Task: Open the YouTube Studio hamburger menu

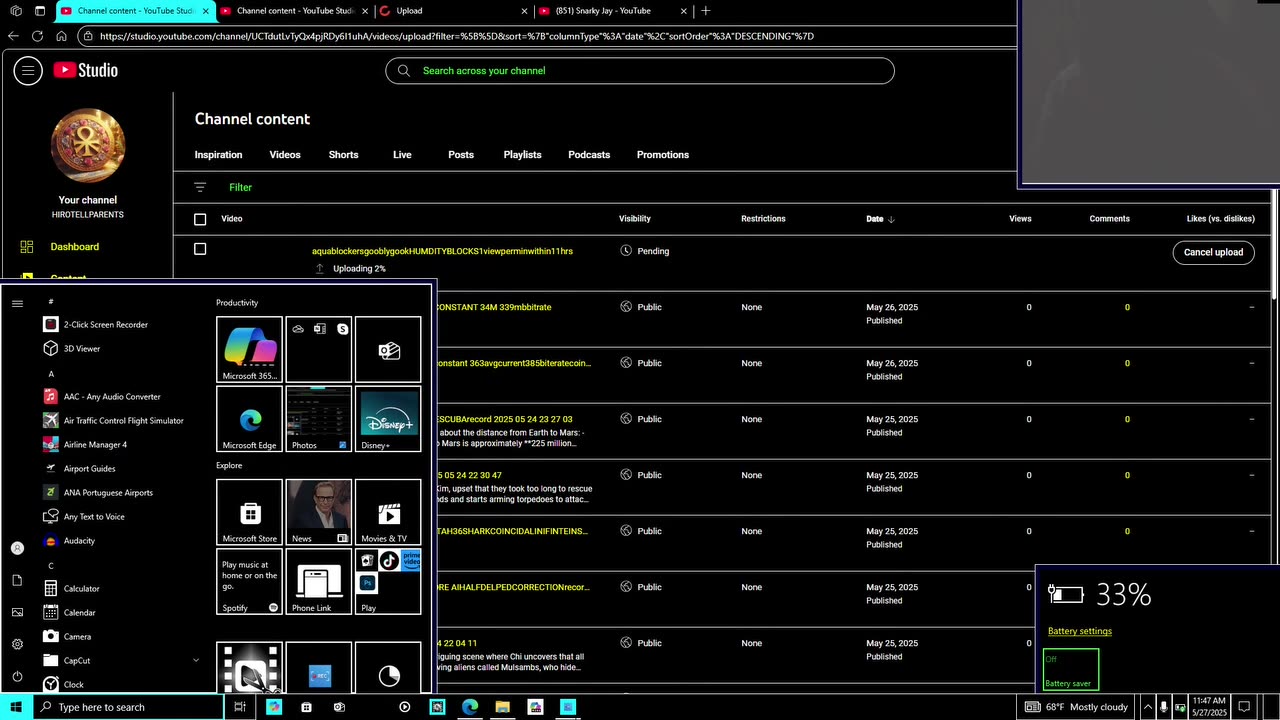Action: (28, 70)
